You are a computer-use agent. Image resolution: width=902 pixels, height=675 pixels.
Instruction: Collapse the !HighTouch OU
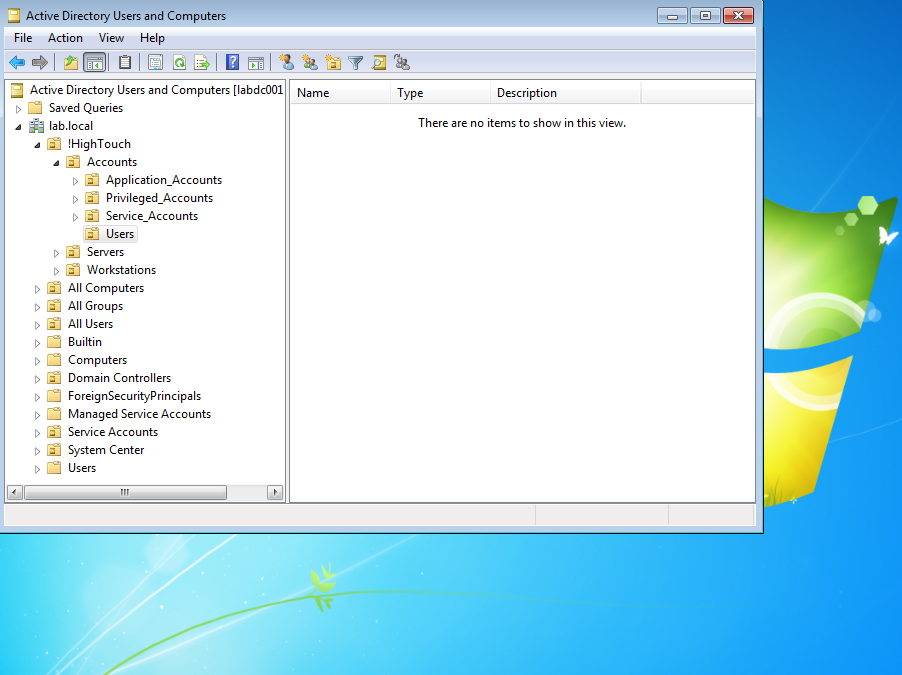point(37,145)
